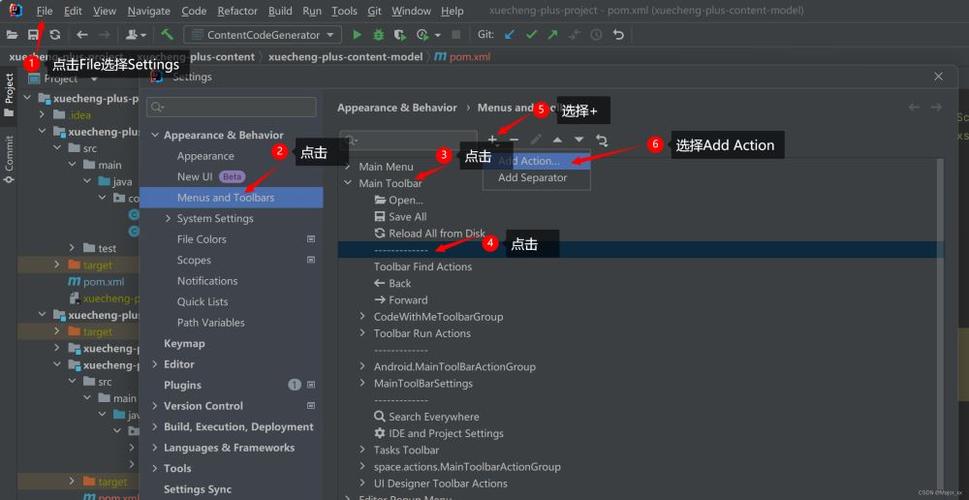Close the Settings dialog
This screenshot has width=969, height=500.
click(938, 76)
